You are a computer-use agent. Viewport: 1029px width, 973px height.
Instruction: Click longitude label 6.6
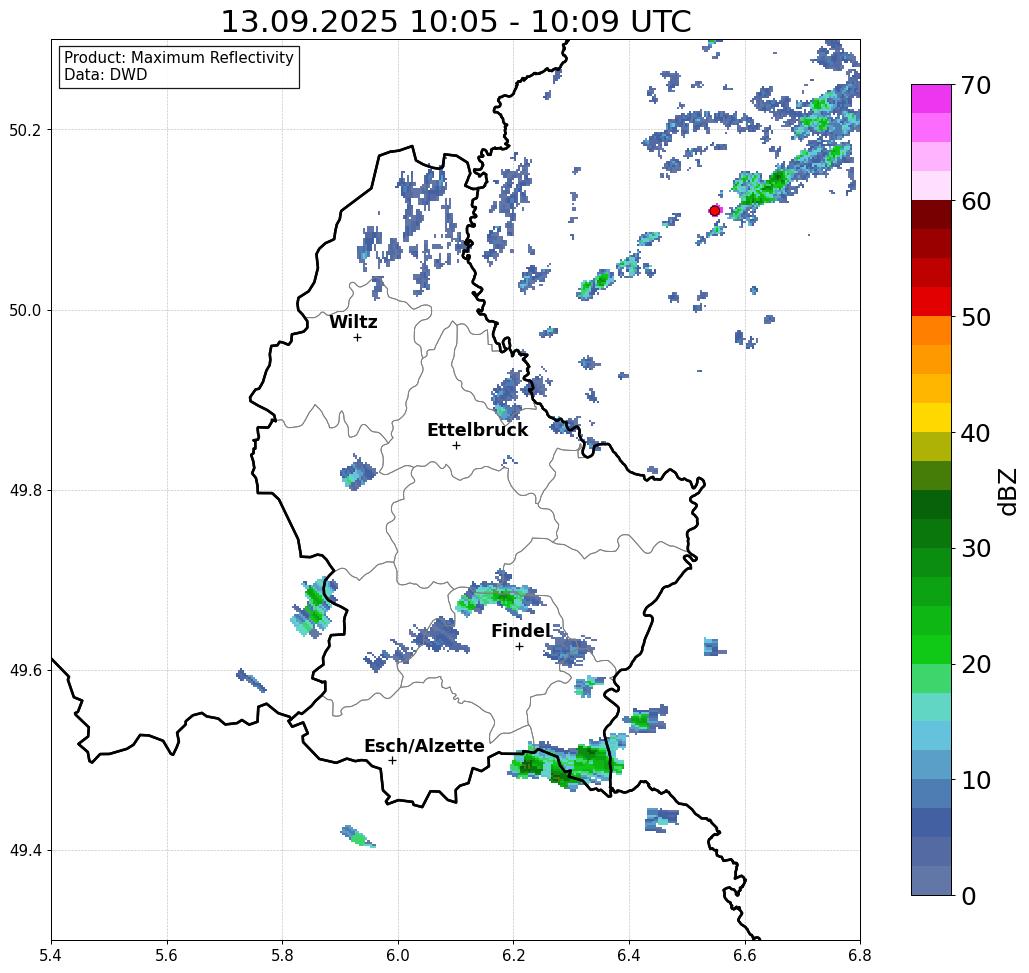(x=744, y=955)
